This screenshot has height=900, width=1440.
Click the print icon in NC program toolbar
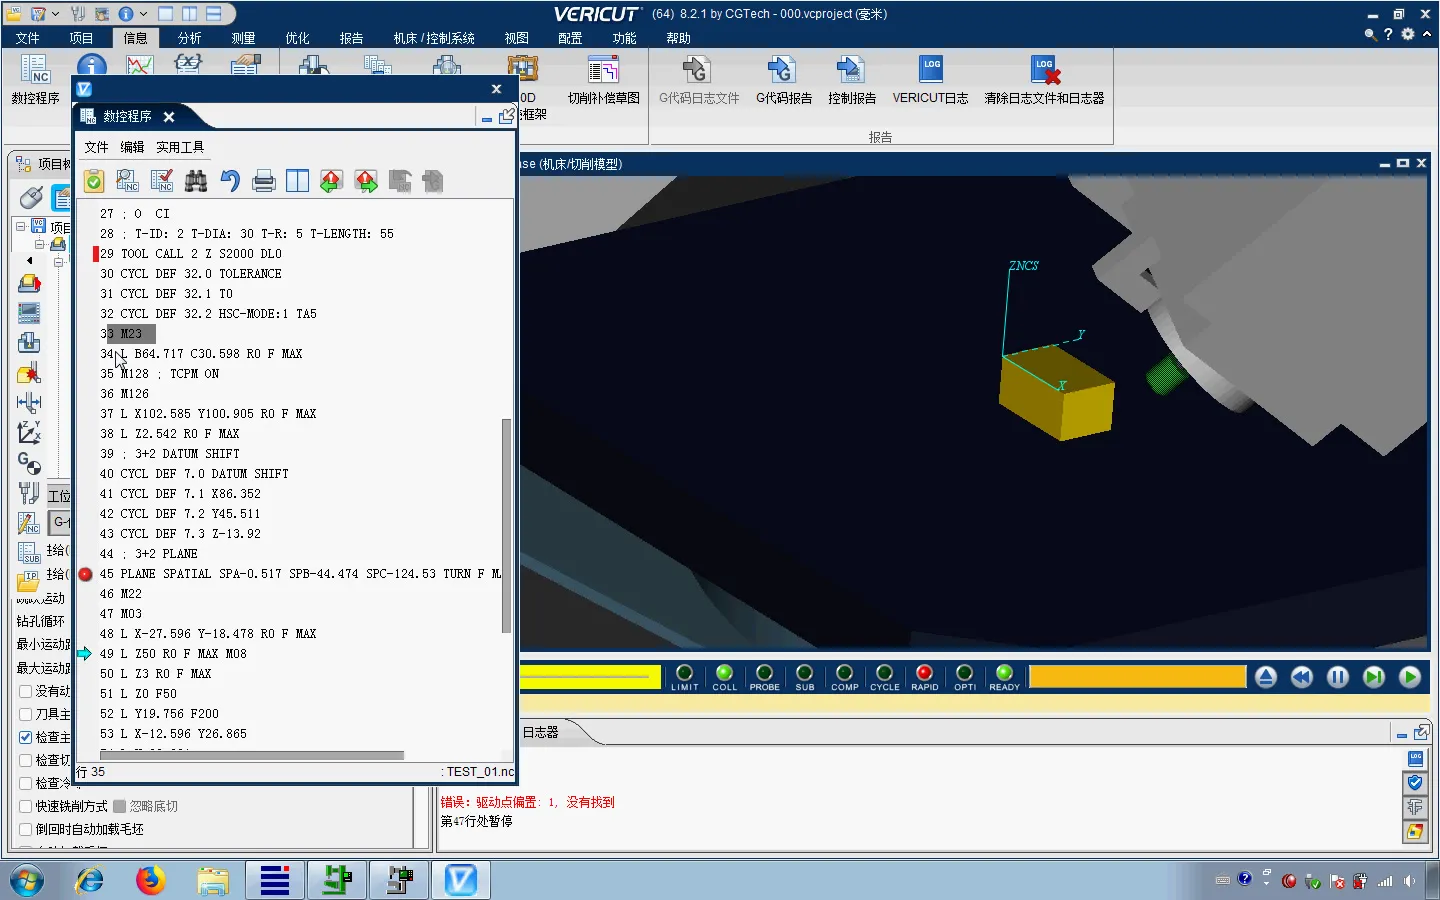point(264,181)
